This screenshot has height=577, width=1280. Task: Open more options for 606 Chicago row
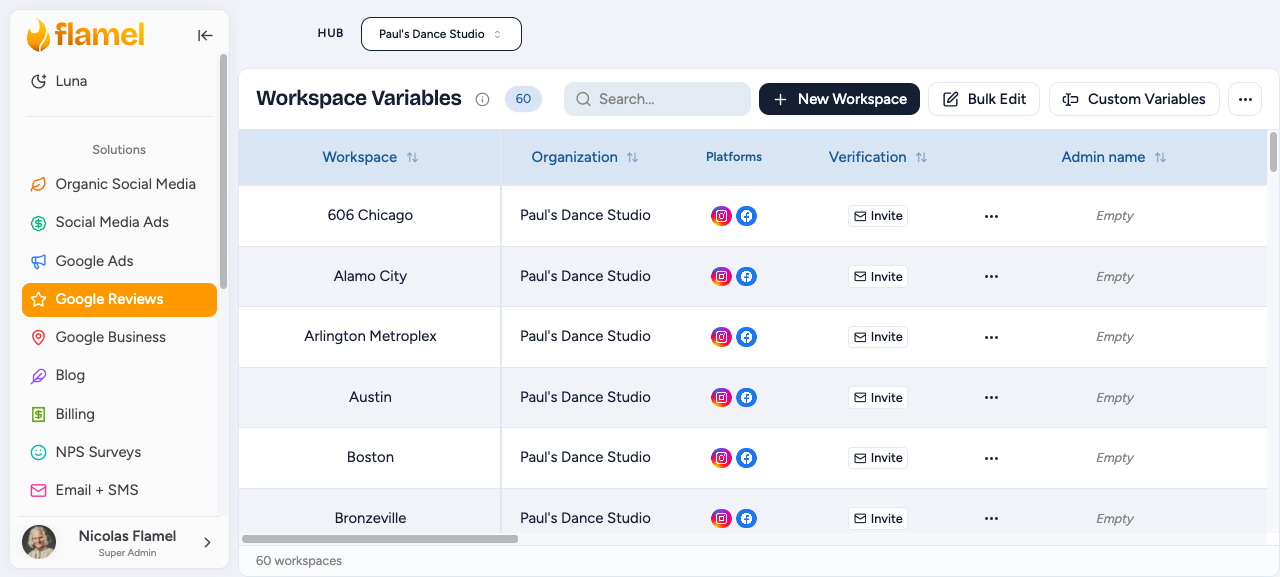[991, 216]
